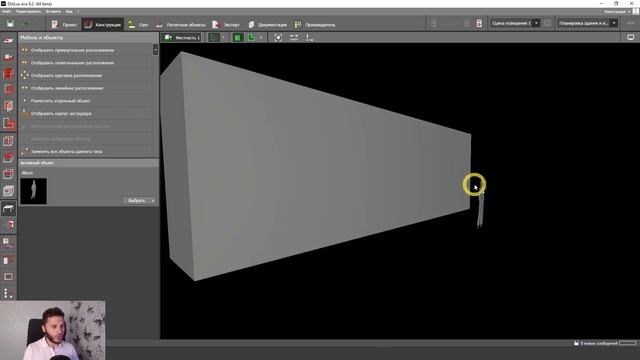Click the status bar progress indicator
Screen dimensions: 640x360
click(628, 343)
